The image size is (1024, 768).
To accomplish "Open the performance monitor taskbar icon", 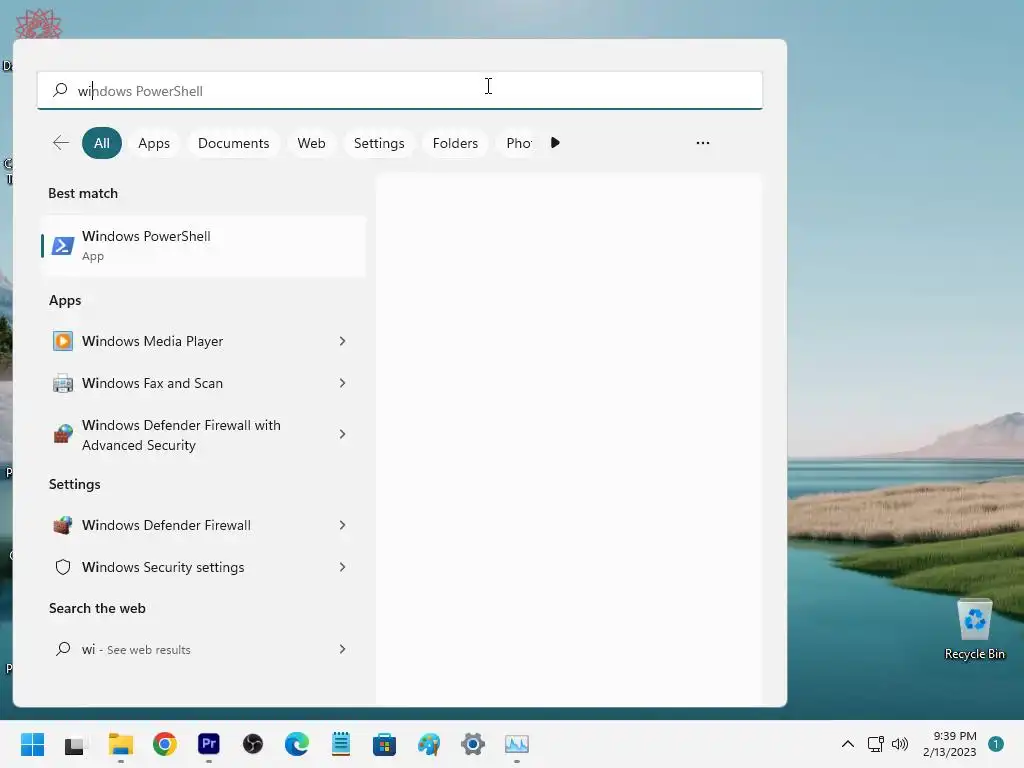I will [517, 744].
